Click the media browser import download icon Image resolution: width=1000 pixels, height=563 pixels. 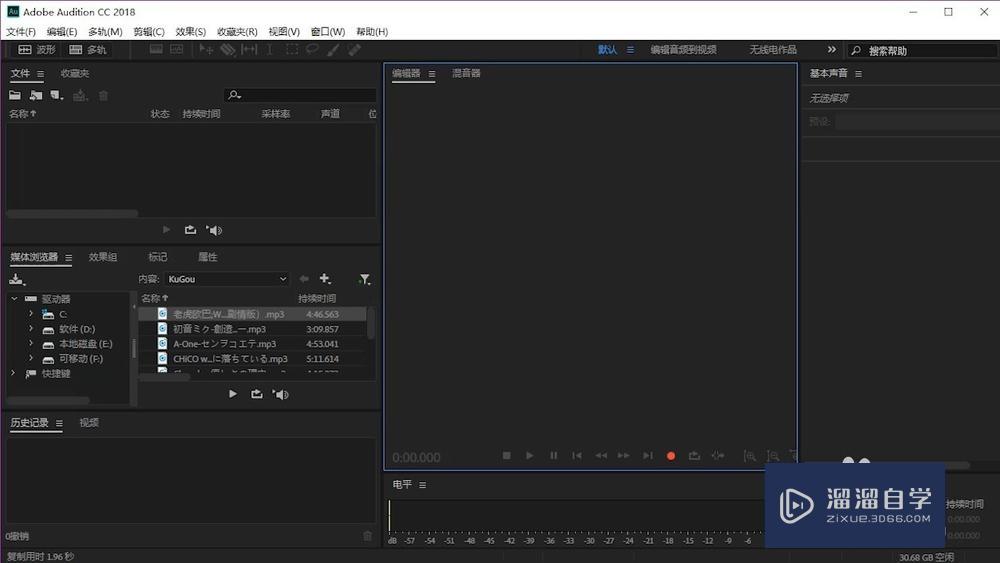point(17,279)
